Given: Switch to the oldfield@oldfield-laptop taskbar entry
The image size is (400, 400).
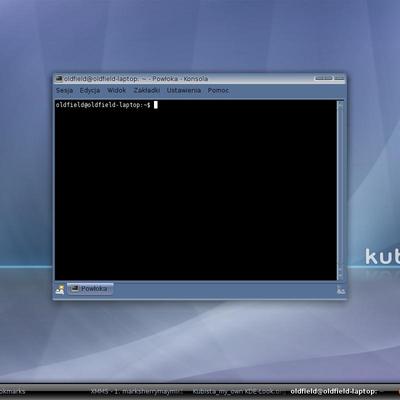Looking at the screenshot, I should point(334,391).
